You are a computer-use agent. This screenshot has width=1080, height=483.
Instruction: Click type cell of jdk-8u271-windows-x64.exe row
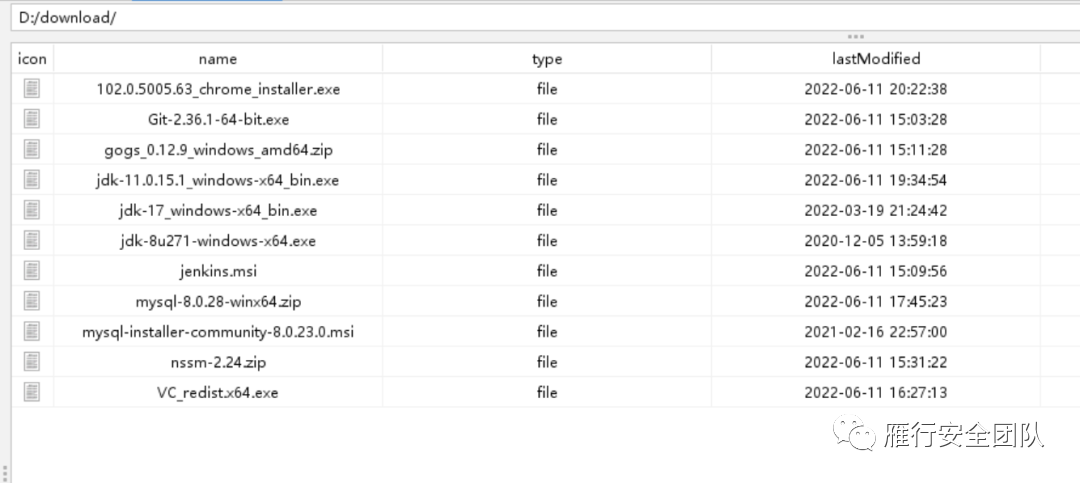pyautogui.click(x=547, y=241)
